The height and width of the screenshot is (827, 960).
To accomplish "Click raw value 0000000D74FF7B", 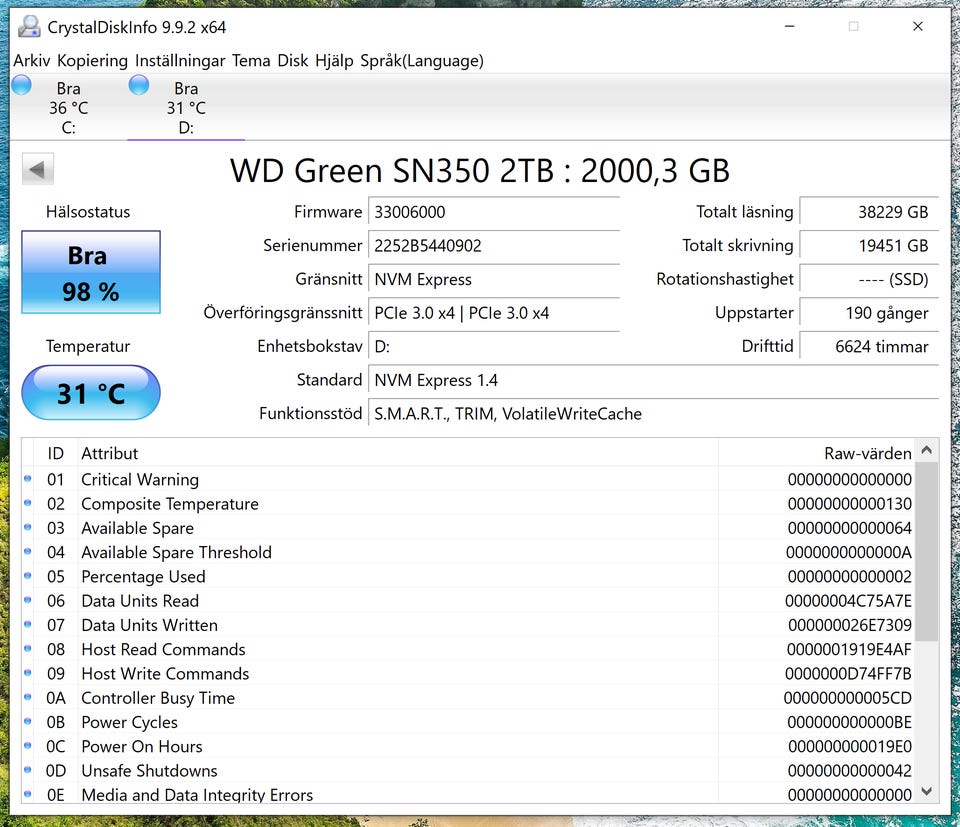I will [x=848, y=674].
